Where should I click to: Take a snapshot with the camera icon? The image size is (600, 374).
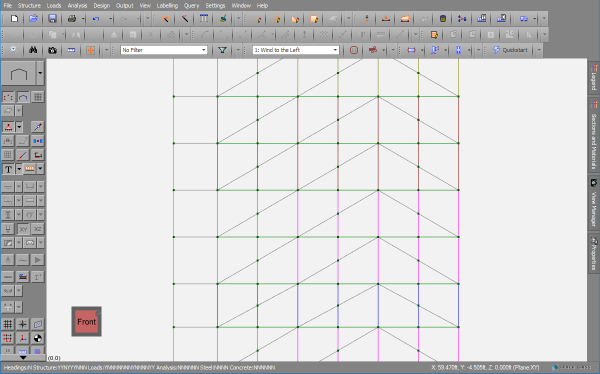point(52,50)
